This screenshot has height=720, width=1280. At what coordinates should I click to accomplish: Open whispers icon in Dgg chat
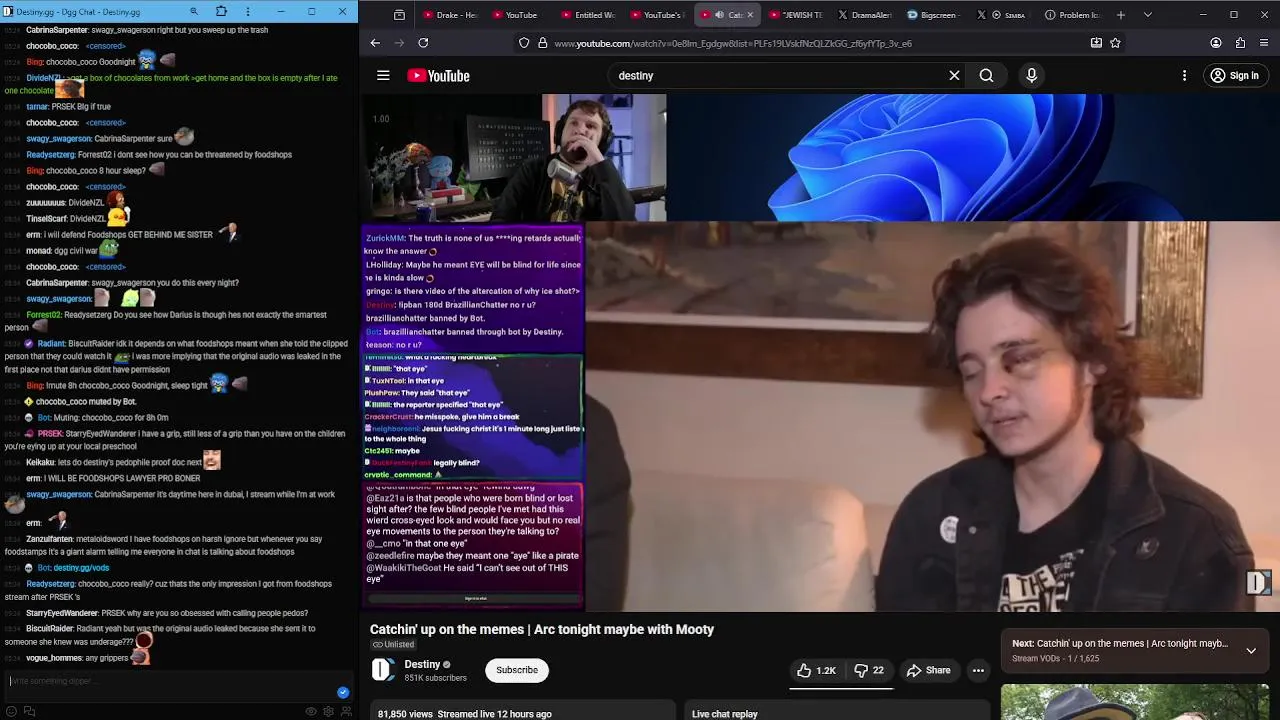(29, 711)
